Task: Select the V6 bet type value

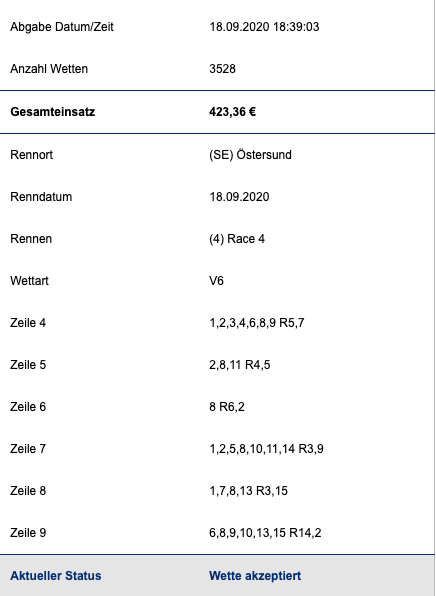Action: coord(216,281)
